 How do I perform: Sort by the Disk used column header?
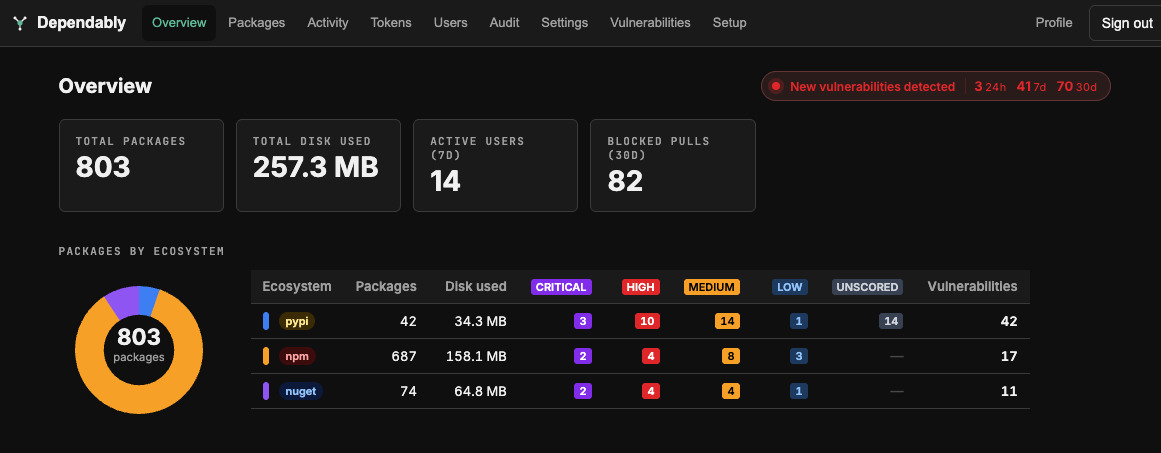(475, 286)
